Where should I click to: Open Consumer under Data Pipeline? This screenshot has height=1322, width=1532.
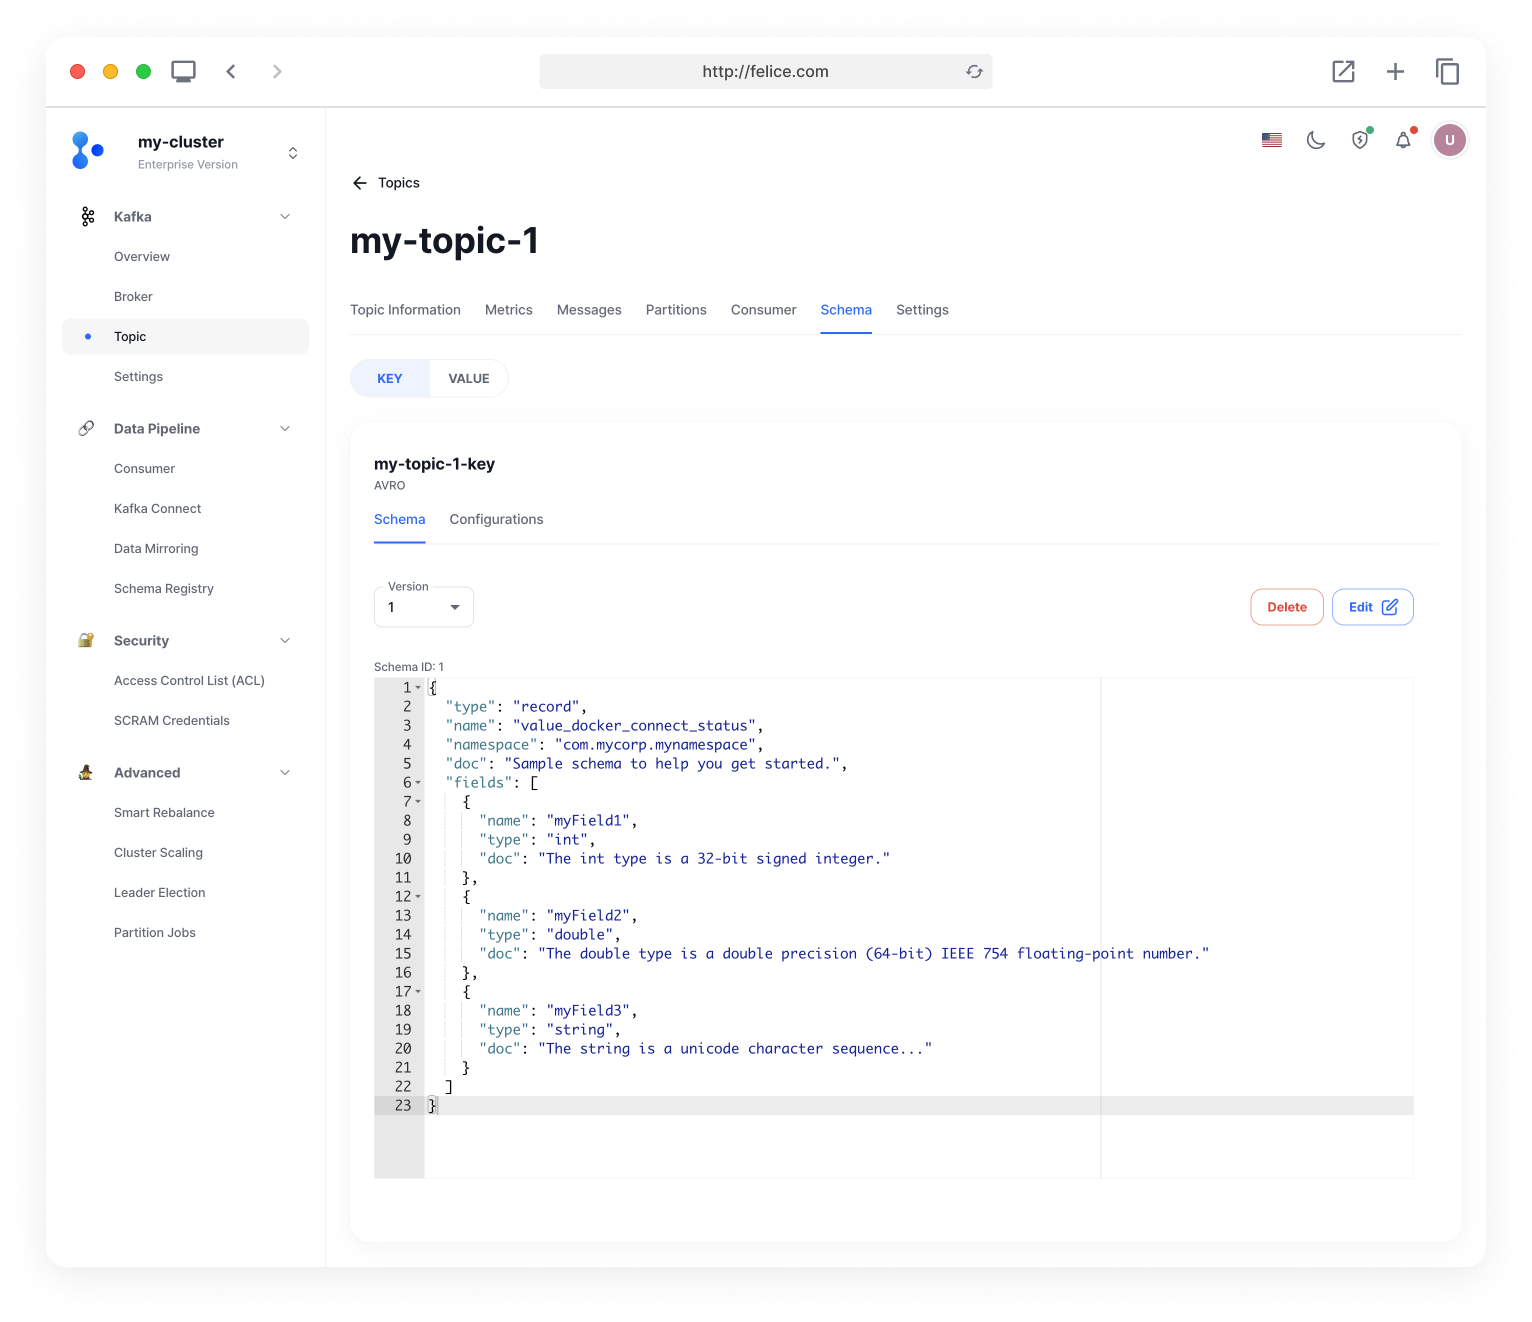144,469
